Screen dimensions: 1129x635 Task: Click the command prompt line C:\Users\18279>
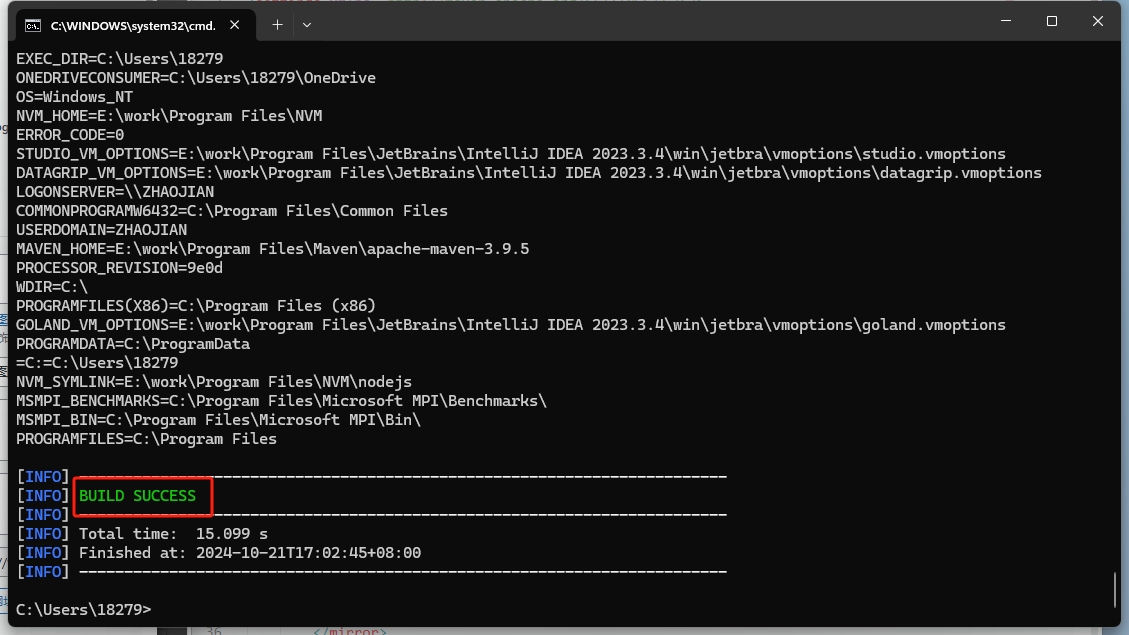(84, 609)
